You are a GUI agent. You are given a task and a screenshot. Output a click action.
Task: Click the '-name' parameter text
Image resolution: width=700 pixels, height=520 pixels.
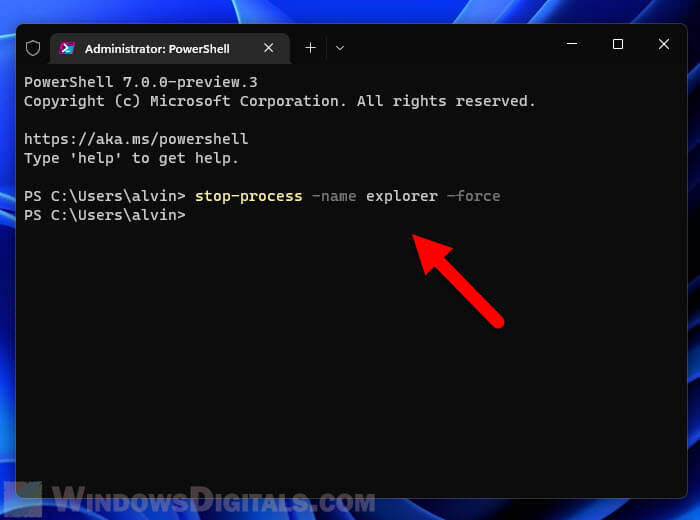pos(334,196)
